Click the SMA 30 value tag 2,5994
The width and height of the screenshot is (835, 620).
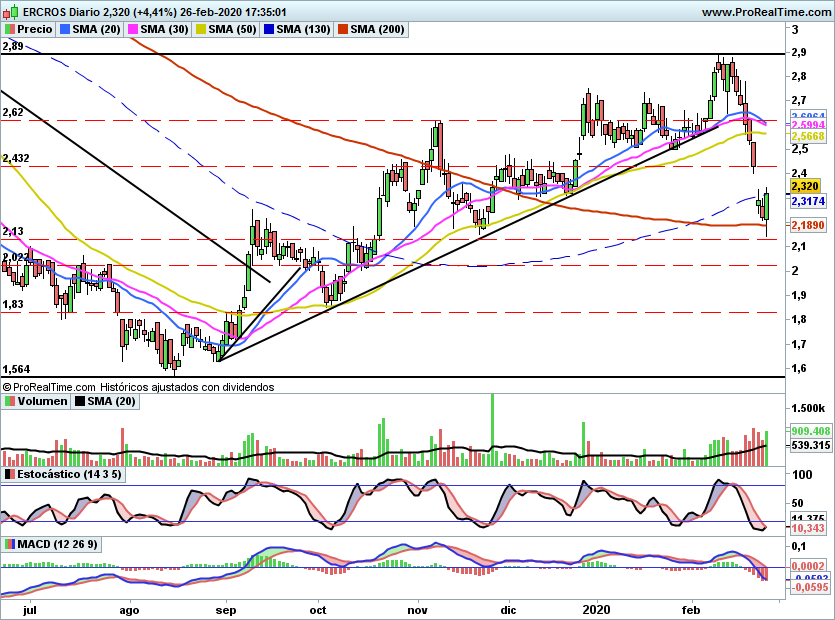tap(808, 125)
